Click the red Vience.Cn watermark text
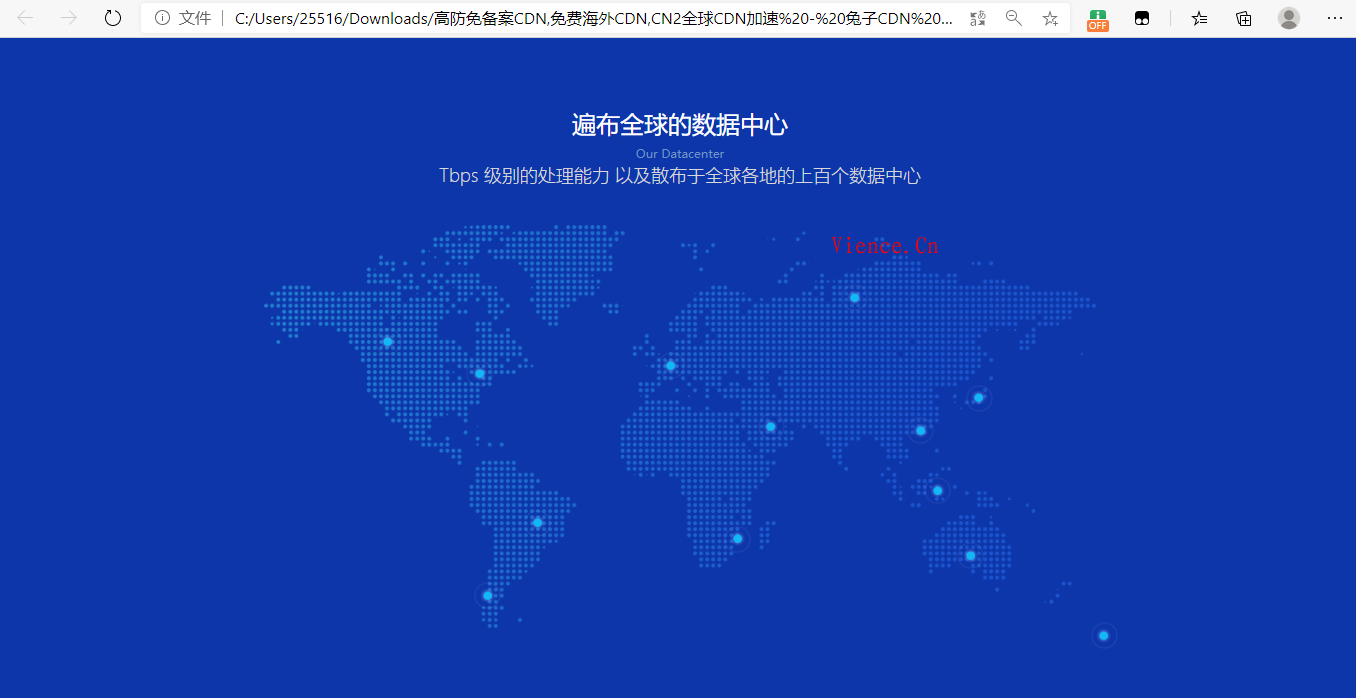The width and height of the screenshot is (1356, 698). point(884,246)
